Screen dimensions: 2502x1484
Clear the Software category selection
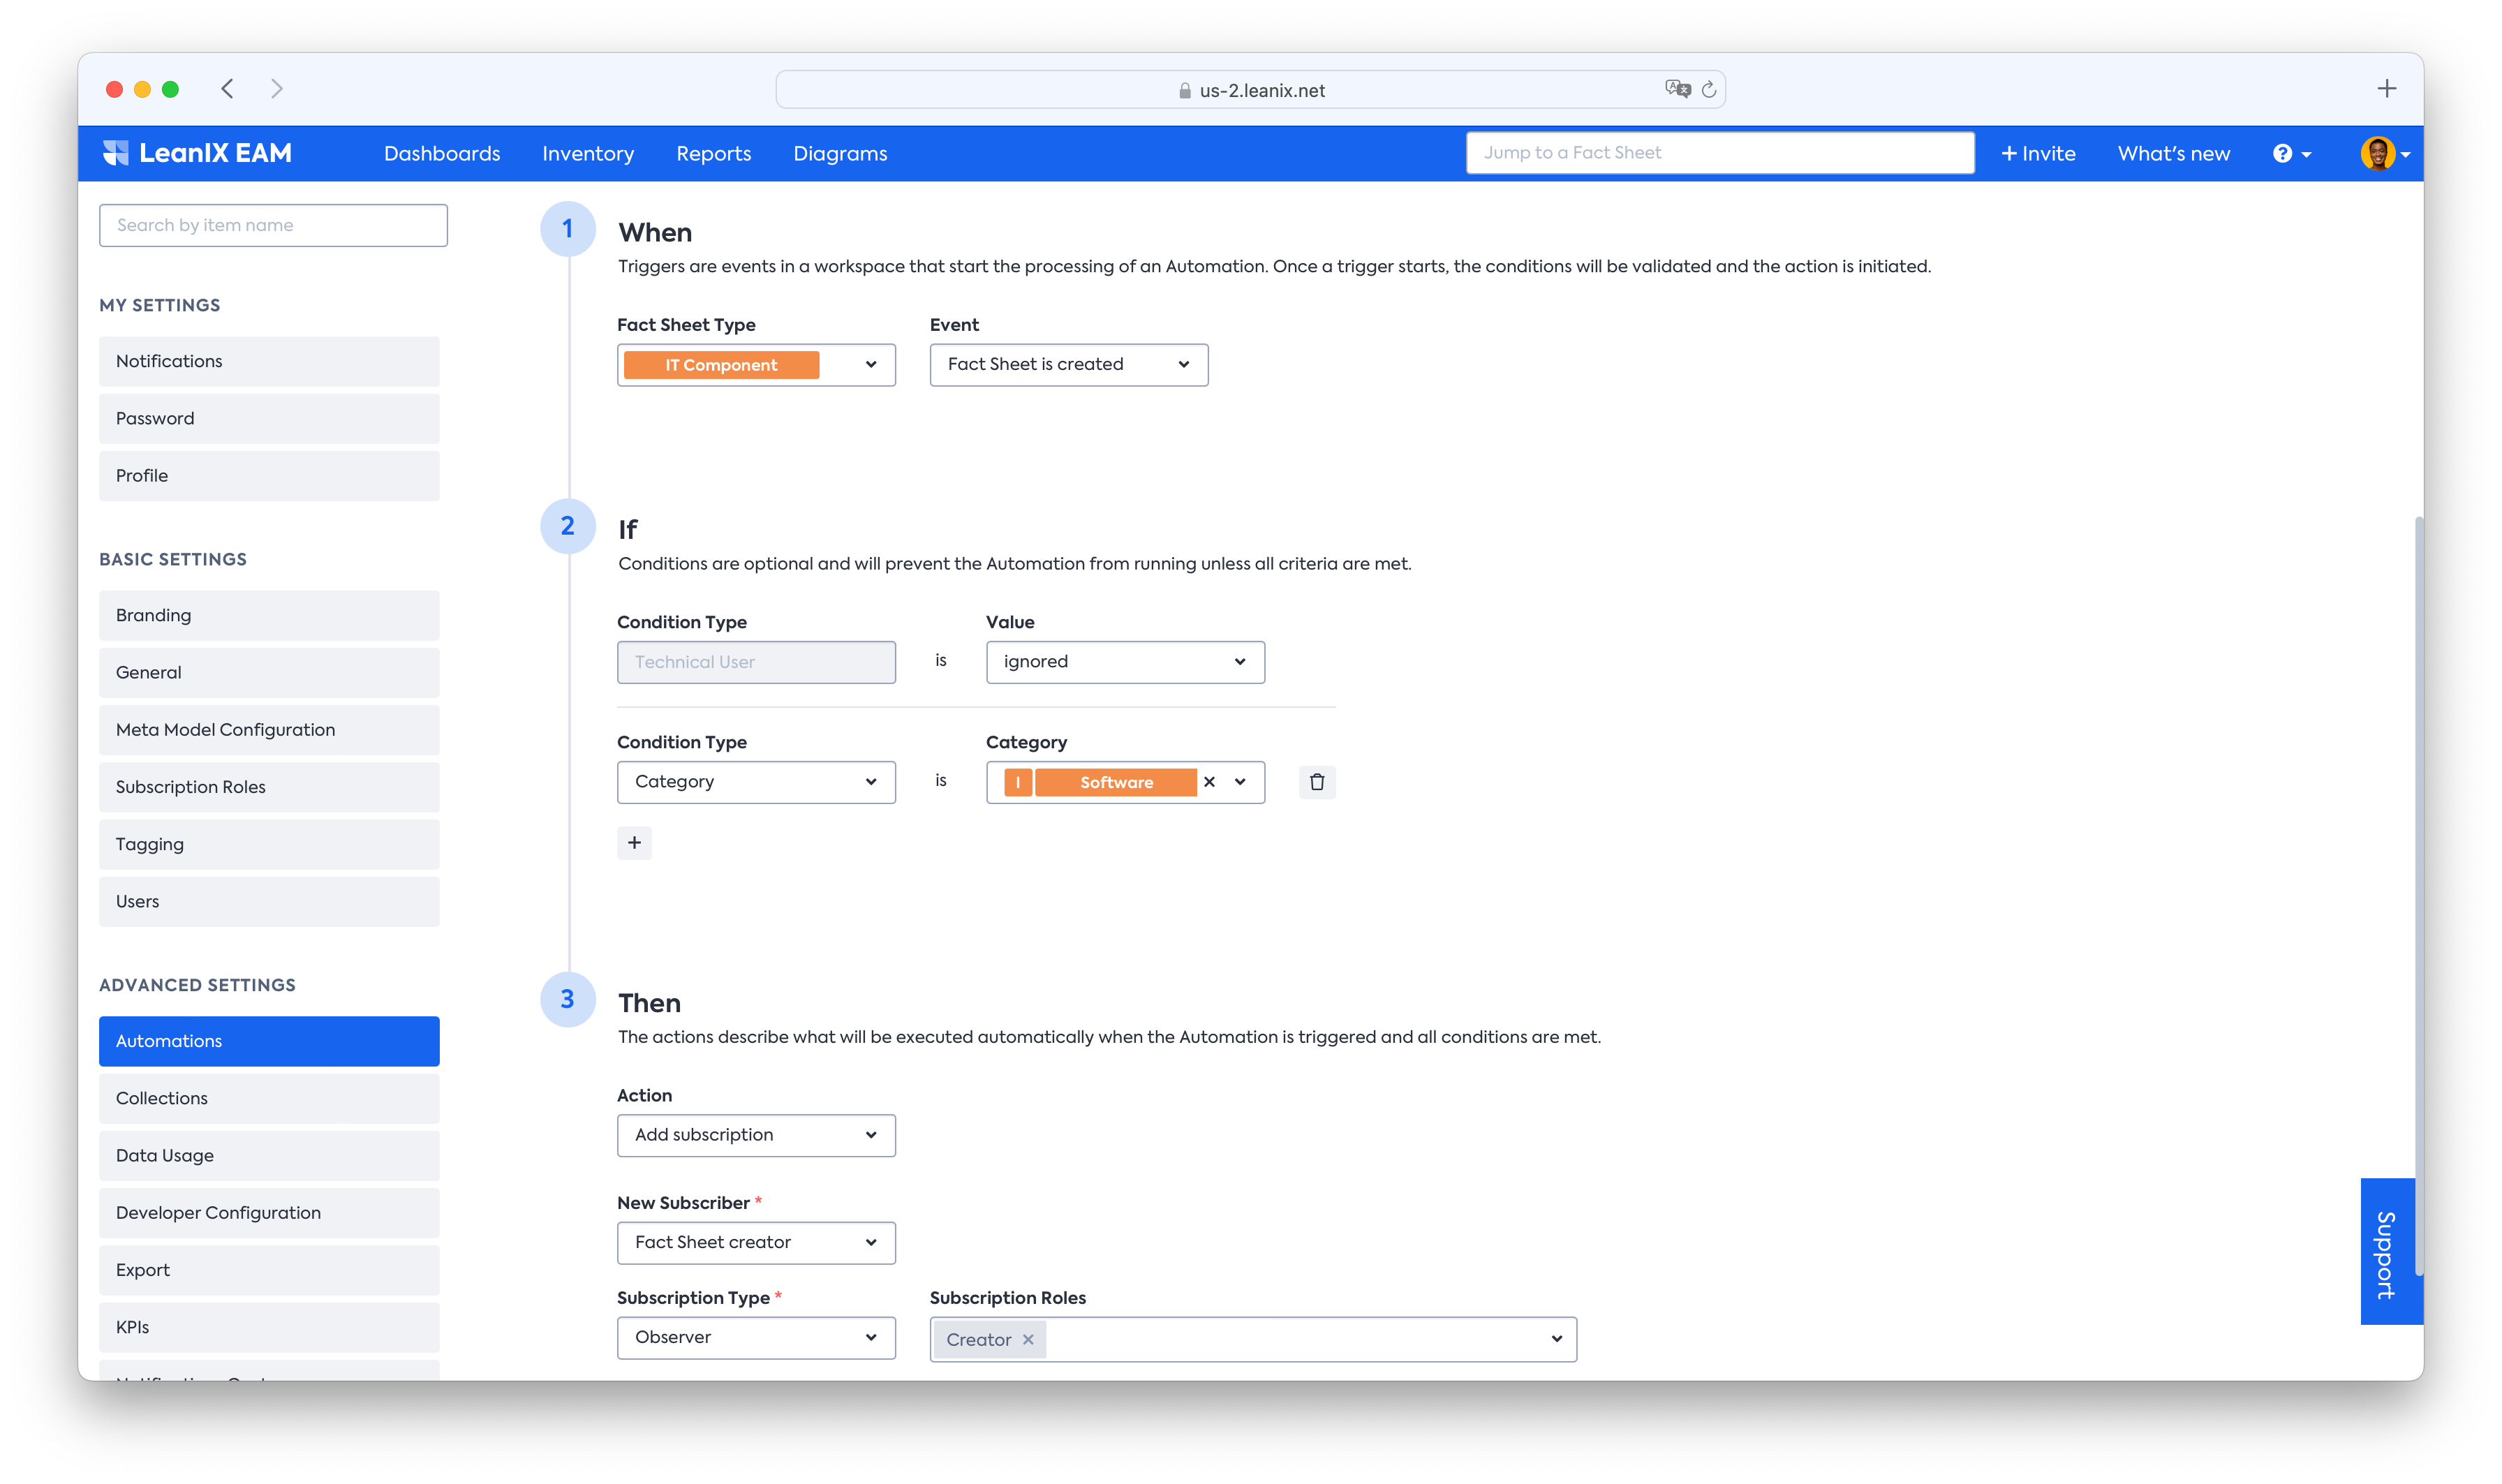coord(1209,782)
